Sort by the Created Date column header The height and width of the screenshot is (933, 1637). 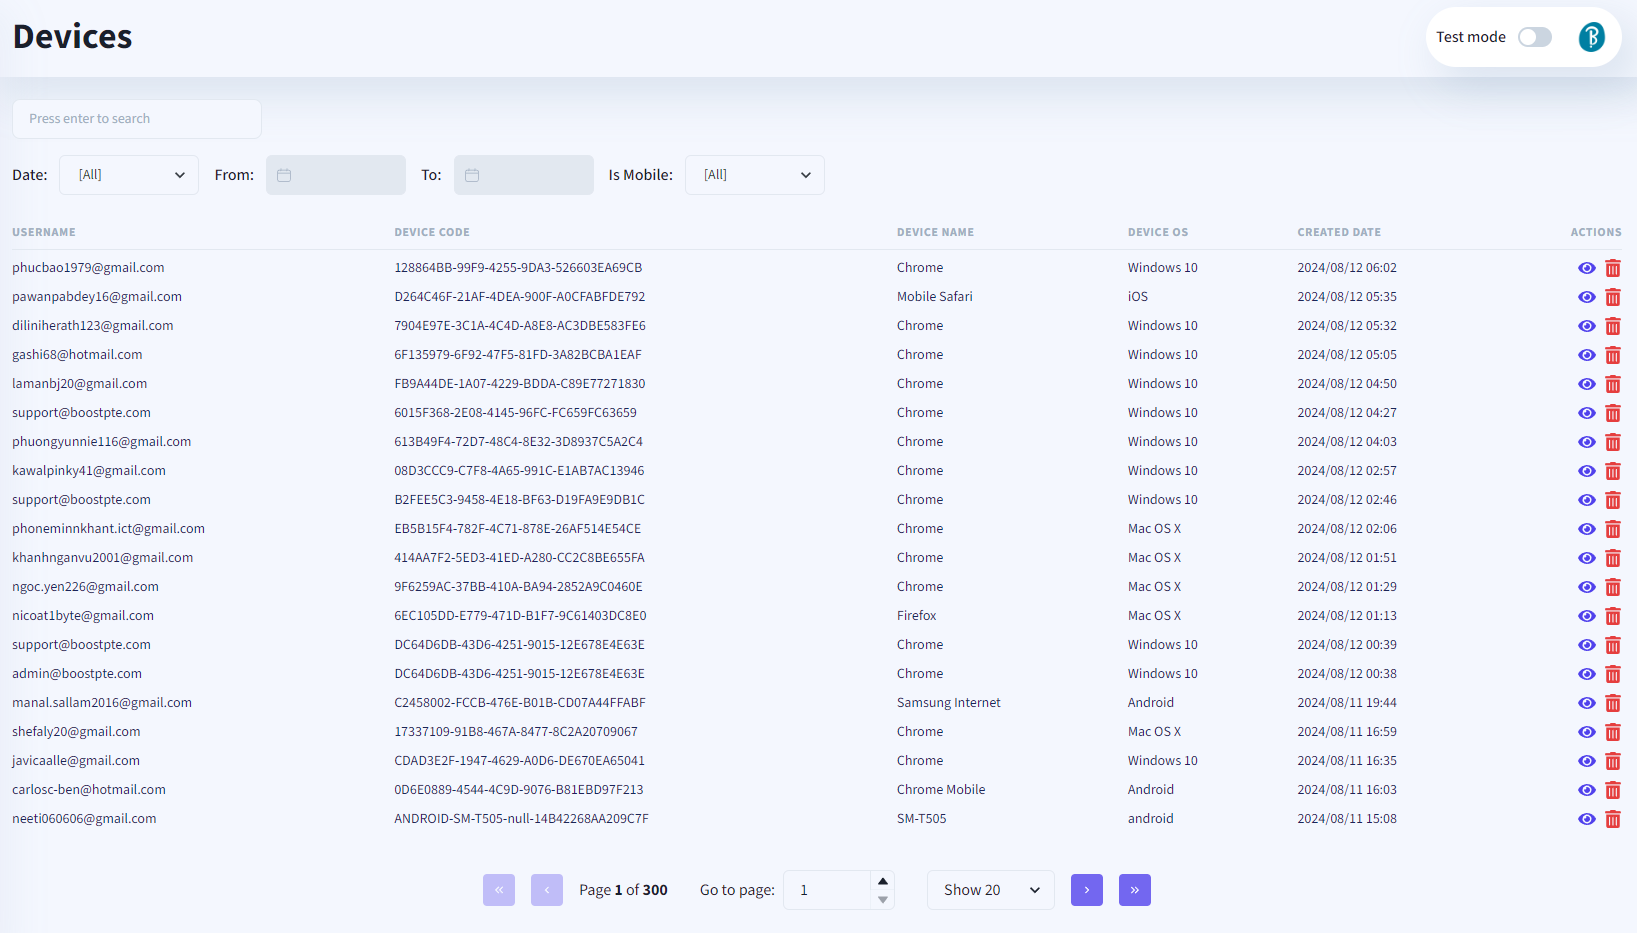coord(1338,232)
